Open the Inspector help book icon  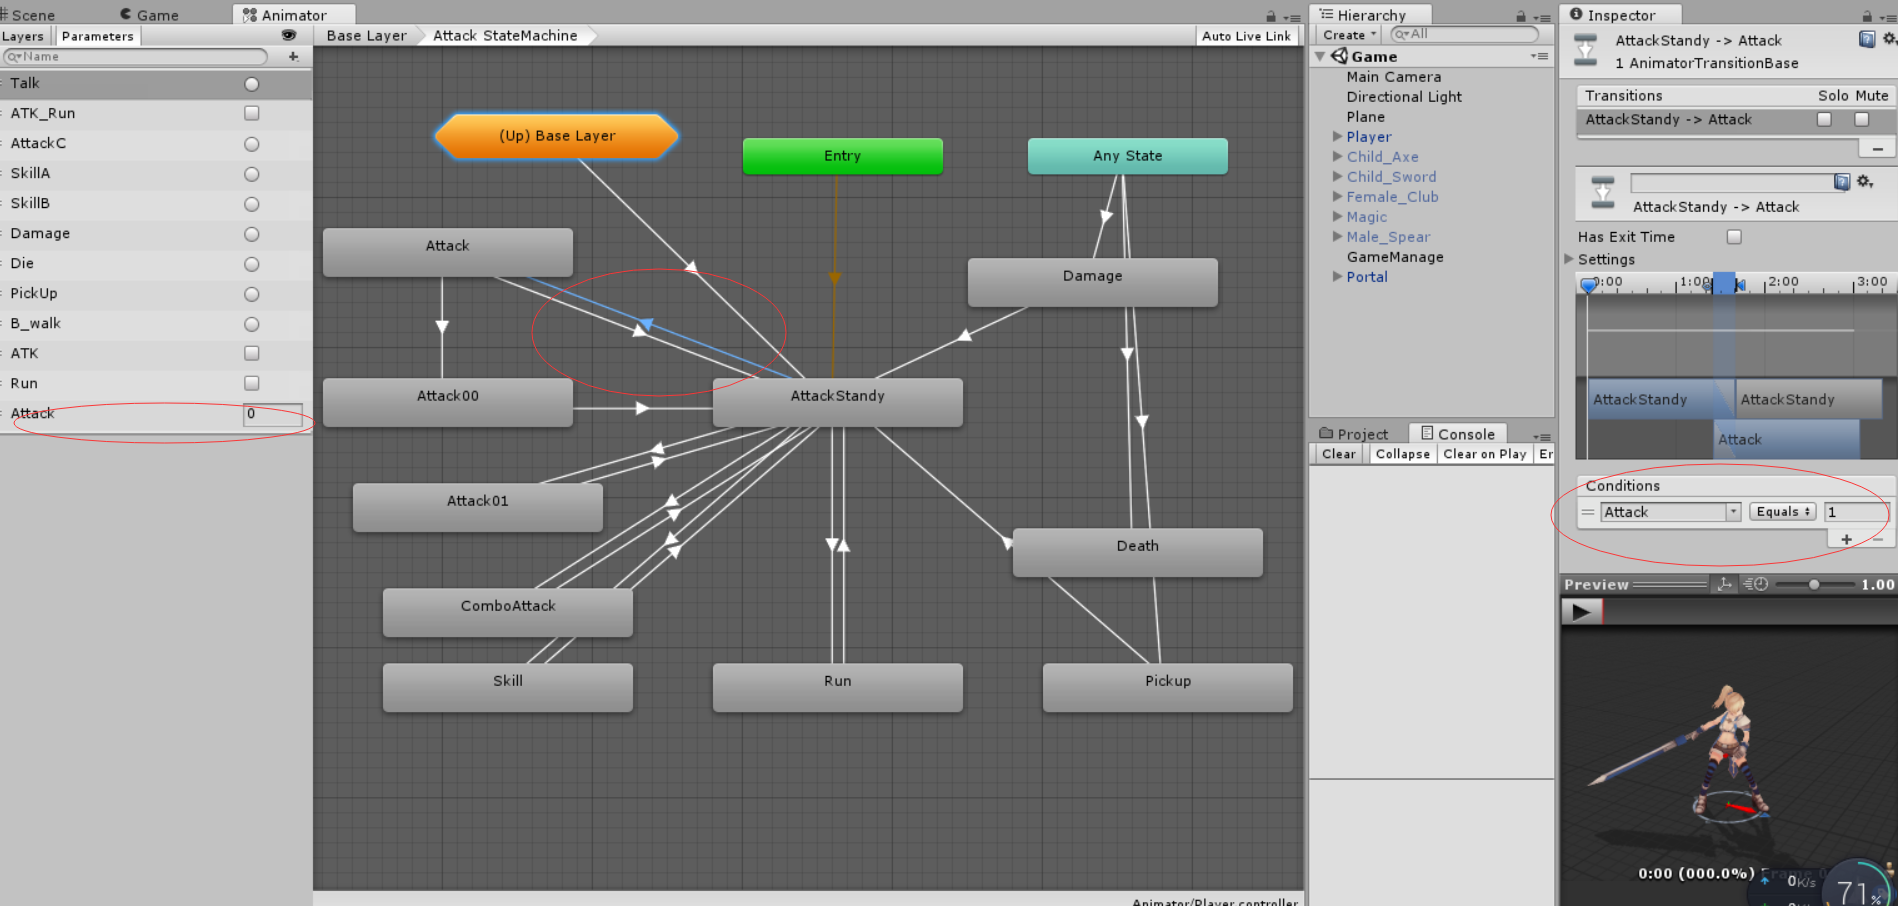click(x=1866, y=39)
